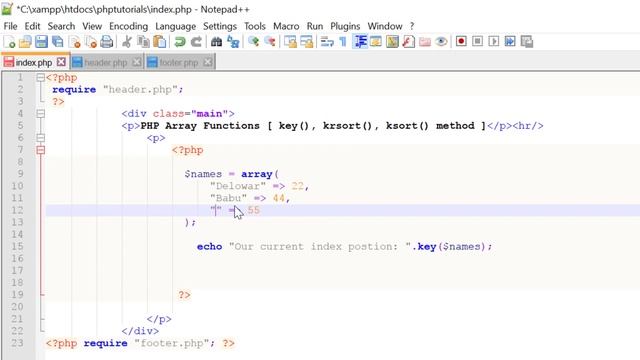Click the Save Recorded Macro icon
The height and width of the screenshot is (360, 640).
[x=527, y=41]
